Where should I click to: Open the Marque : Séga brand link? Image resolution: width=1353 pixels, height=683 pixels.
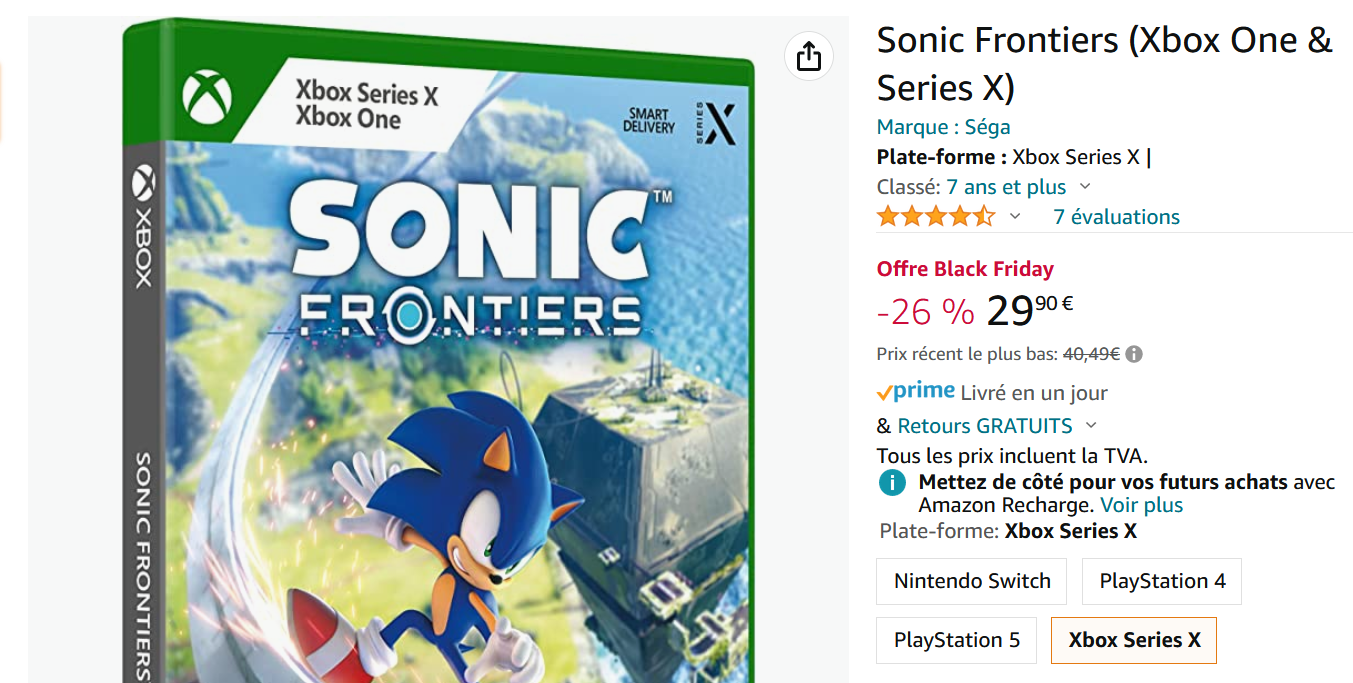pos(943,127)
